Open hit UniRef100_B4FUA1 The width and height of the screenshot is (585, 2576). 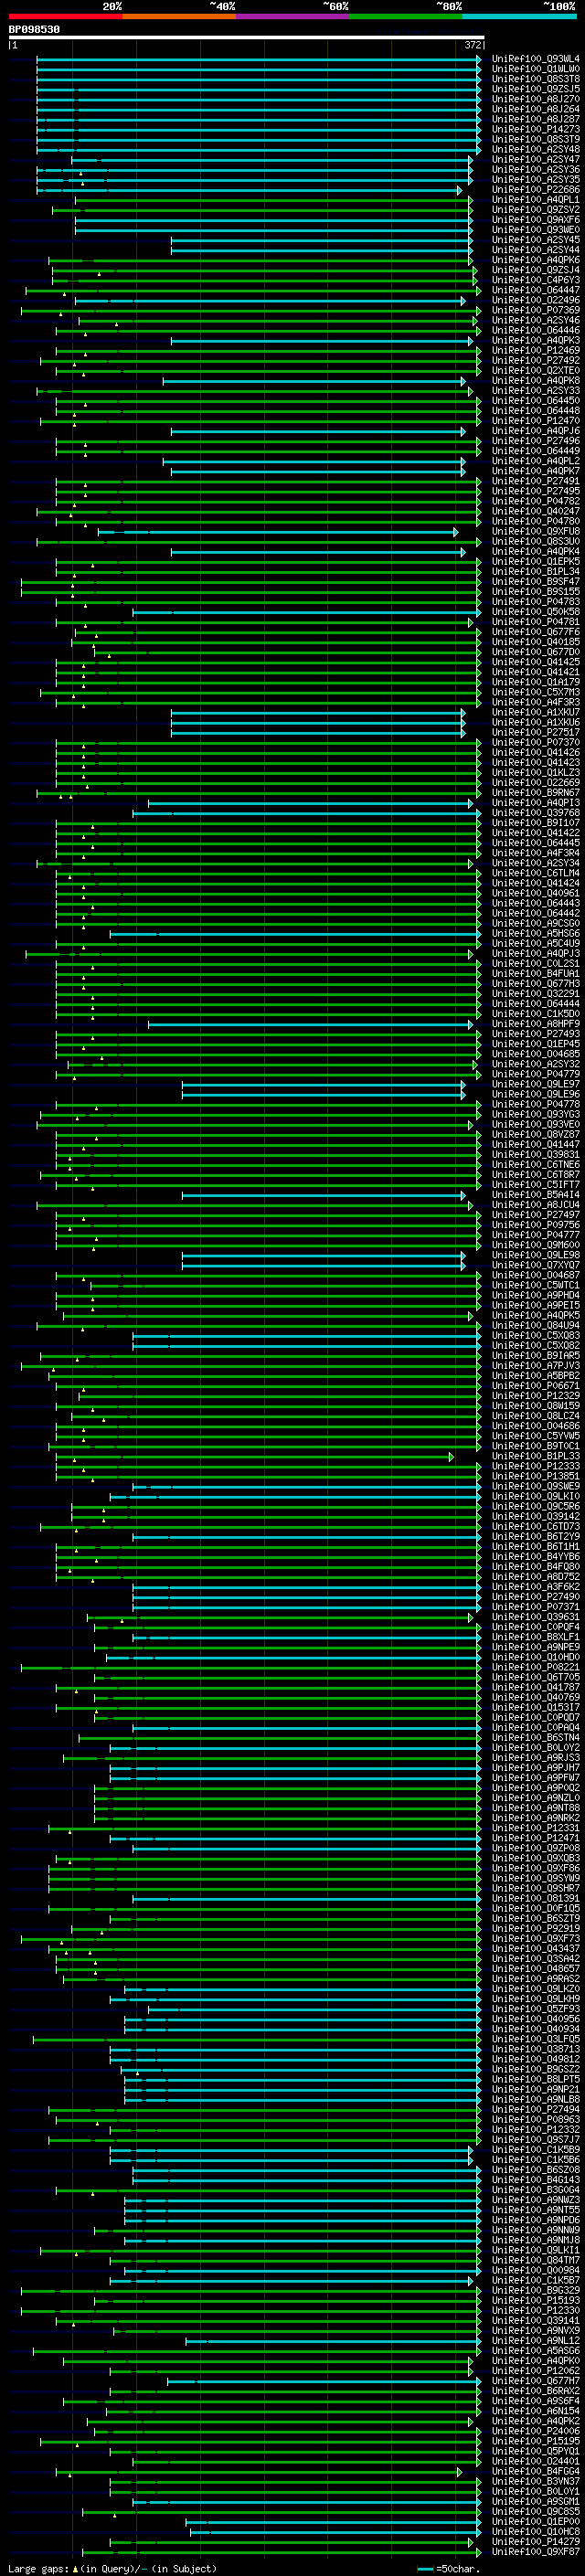click(x=535, y=974)
